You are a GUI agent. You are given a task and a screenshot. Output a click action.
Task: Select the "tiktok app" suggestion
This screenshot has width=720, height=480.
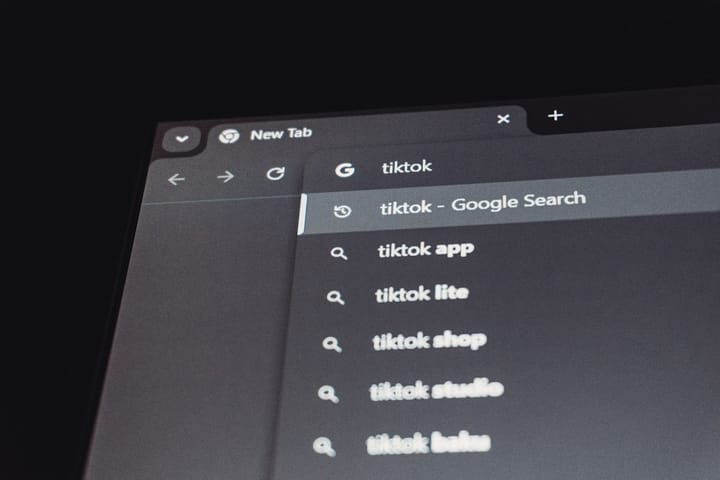pyautogui.click(x=426, y=250)
